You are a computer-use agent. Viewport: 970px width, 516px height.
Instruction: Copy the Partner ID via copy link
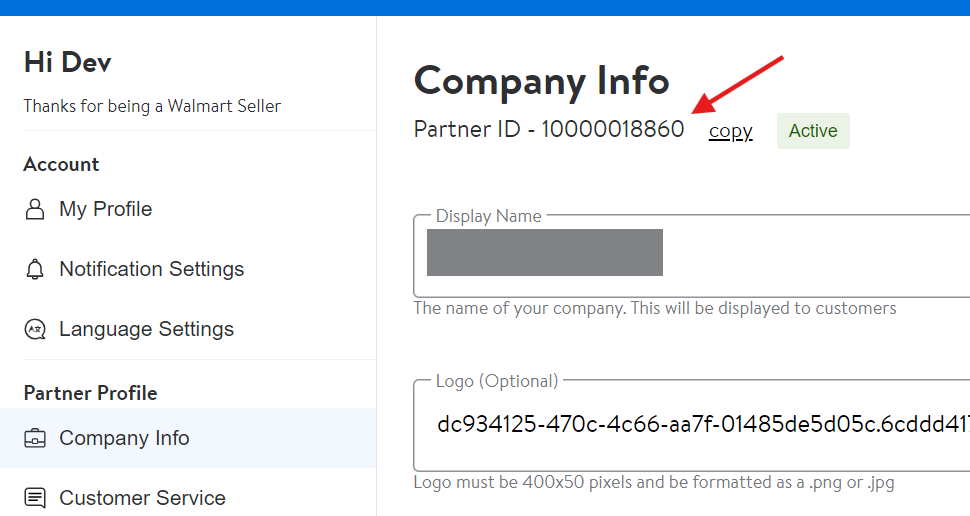[x=730, y=131]
